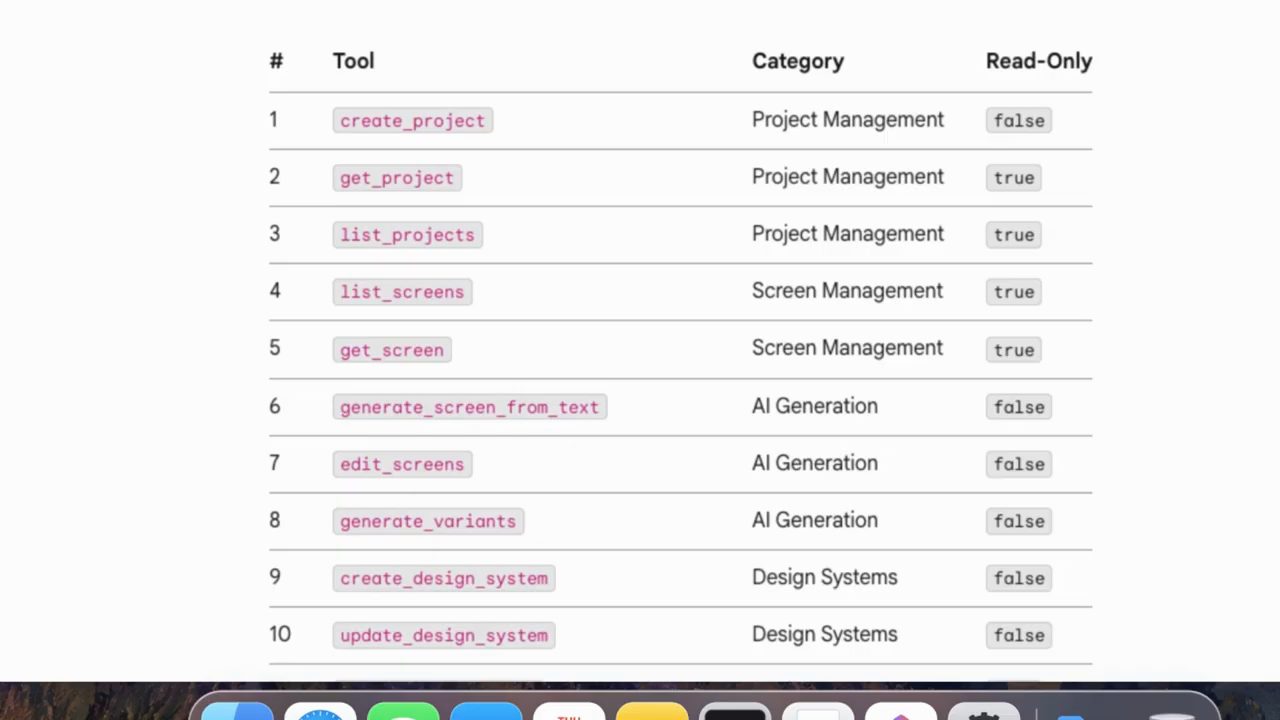Click the edit_screens tool tag
1280x720 pixels.
click(402, 464)
